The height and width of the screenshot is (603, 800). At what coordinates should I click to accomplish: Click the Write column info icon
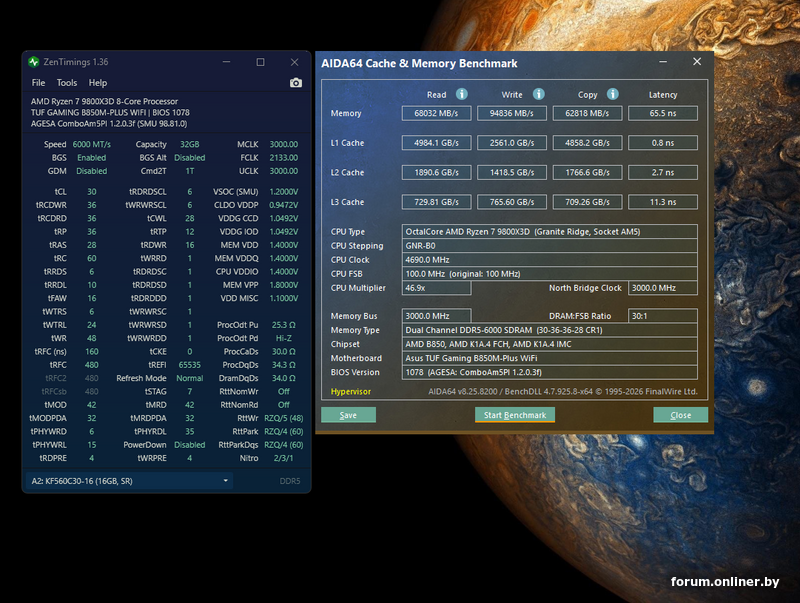coord(539,94)
